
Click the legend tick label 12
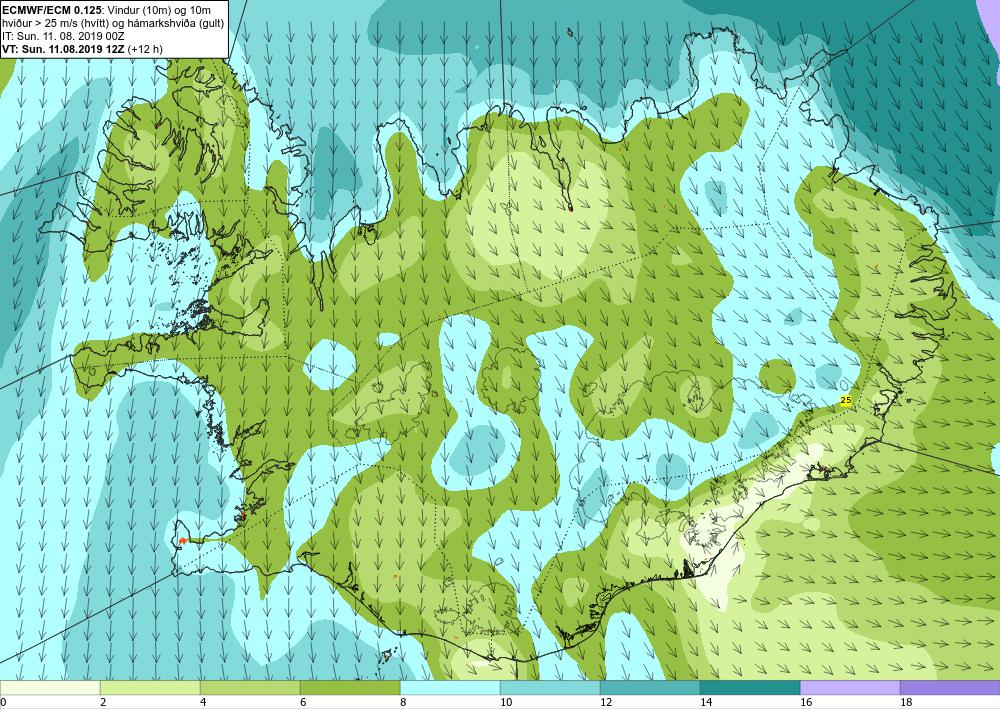click(x=606, y=702)
